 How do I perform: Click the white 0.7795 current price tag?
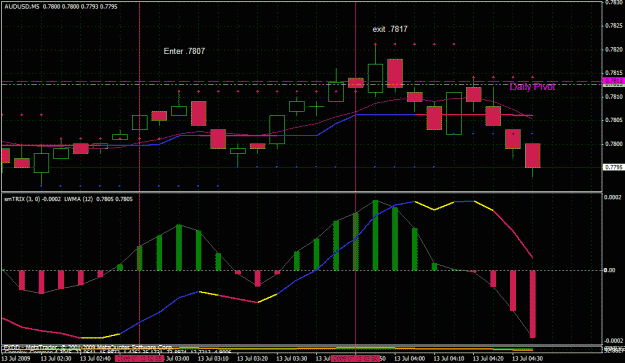coord(614,167)
